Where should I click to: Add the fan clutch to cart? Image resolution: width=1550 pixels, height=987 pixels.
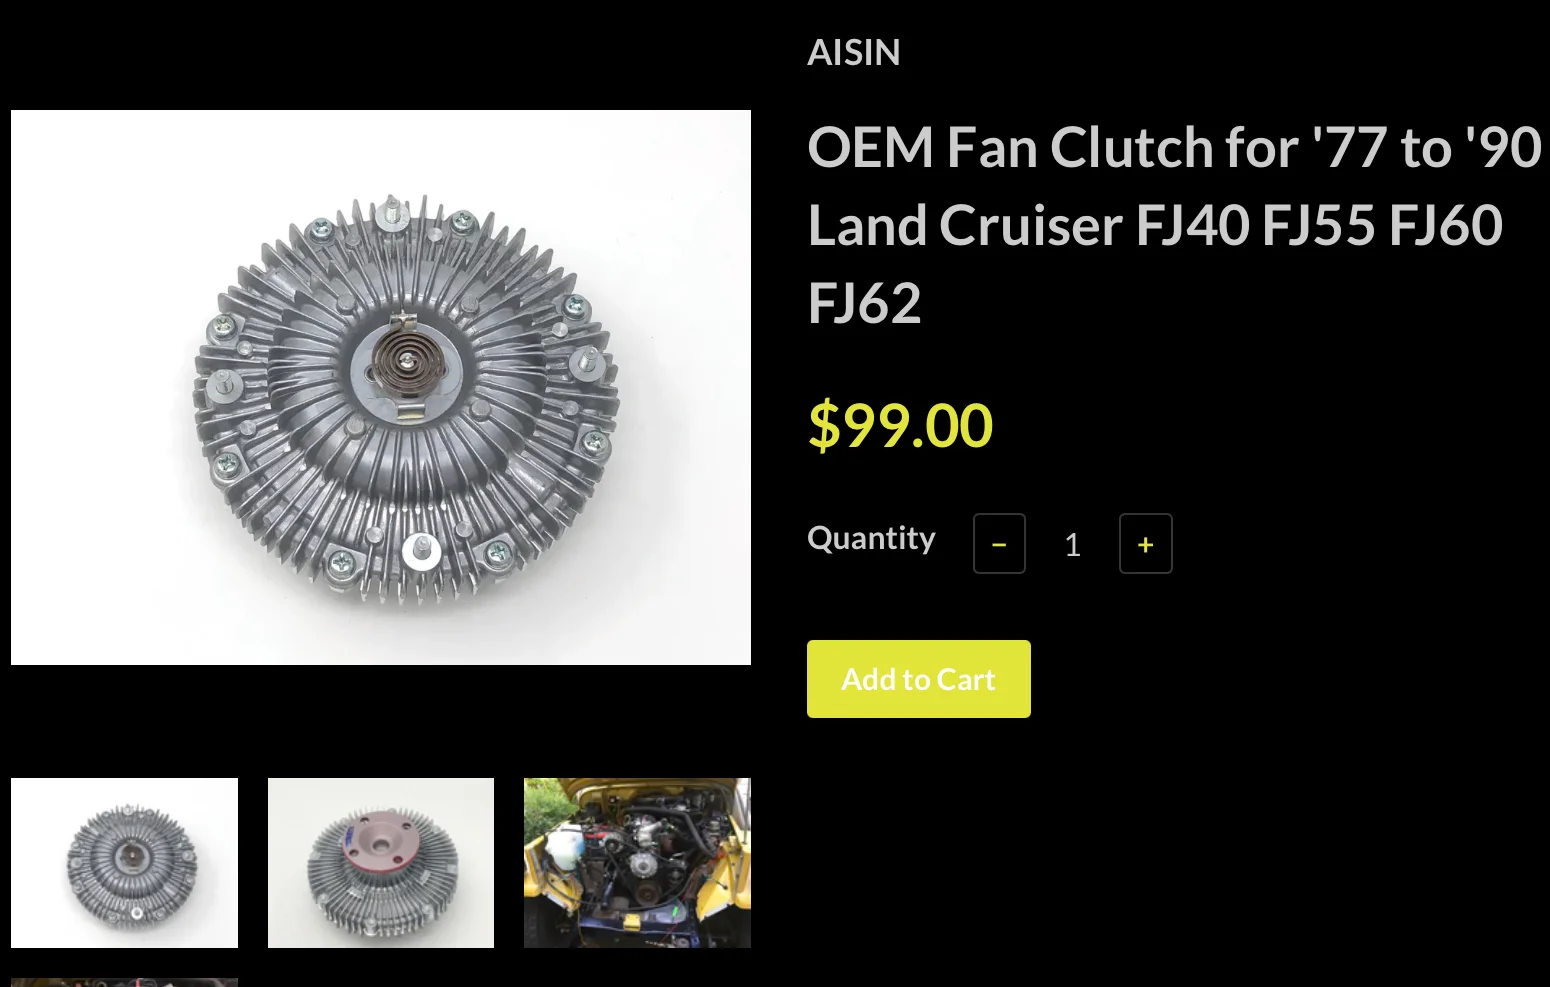point(918,679)
